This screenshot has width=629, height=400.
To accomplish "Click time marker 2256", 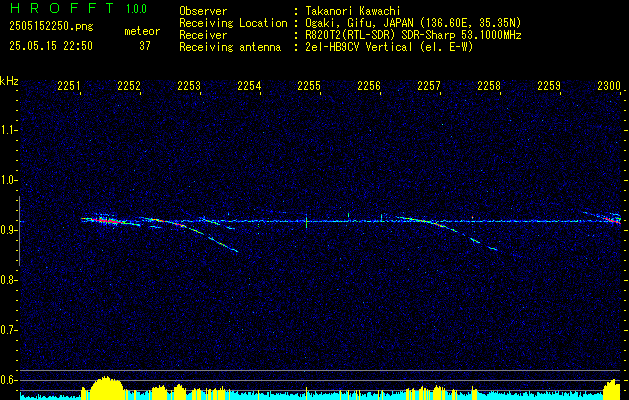I will click(x=369, y=86).
